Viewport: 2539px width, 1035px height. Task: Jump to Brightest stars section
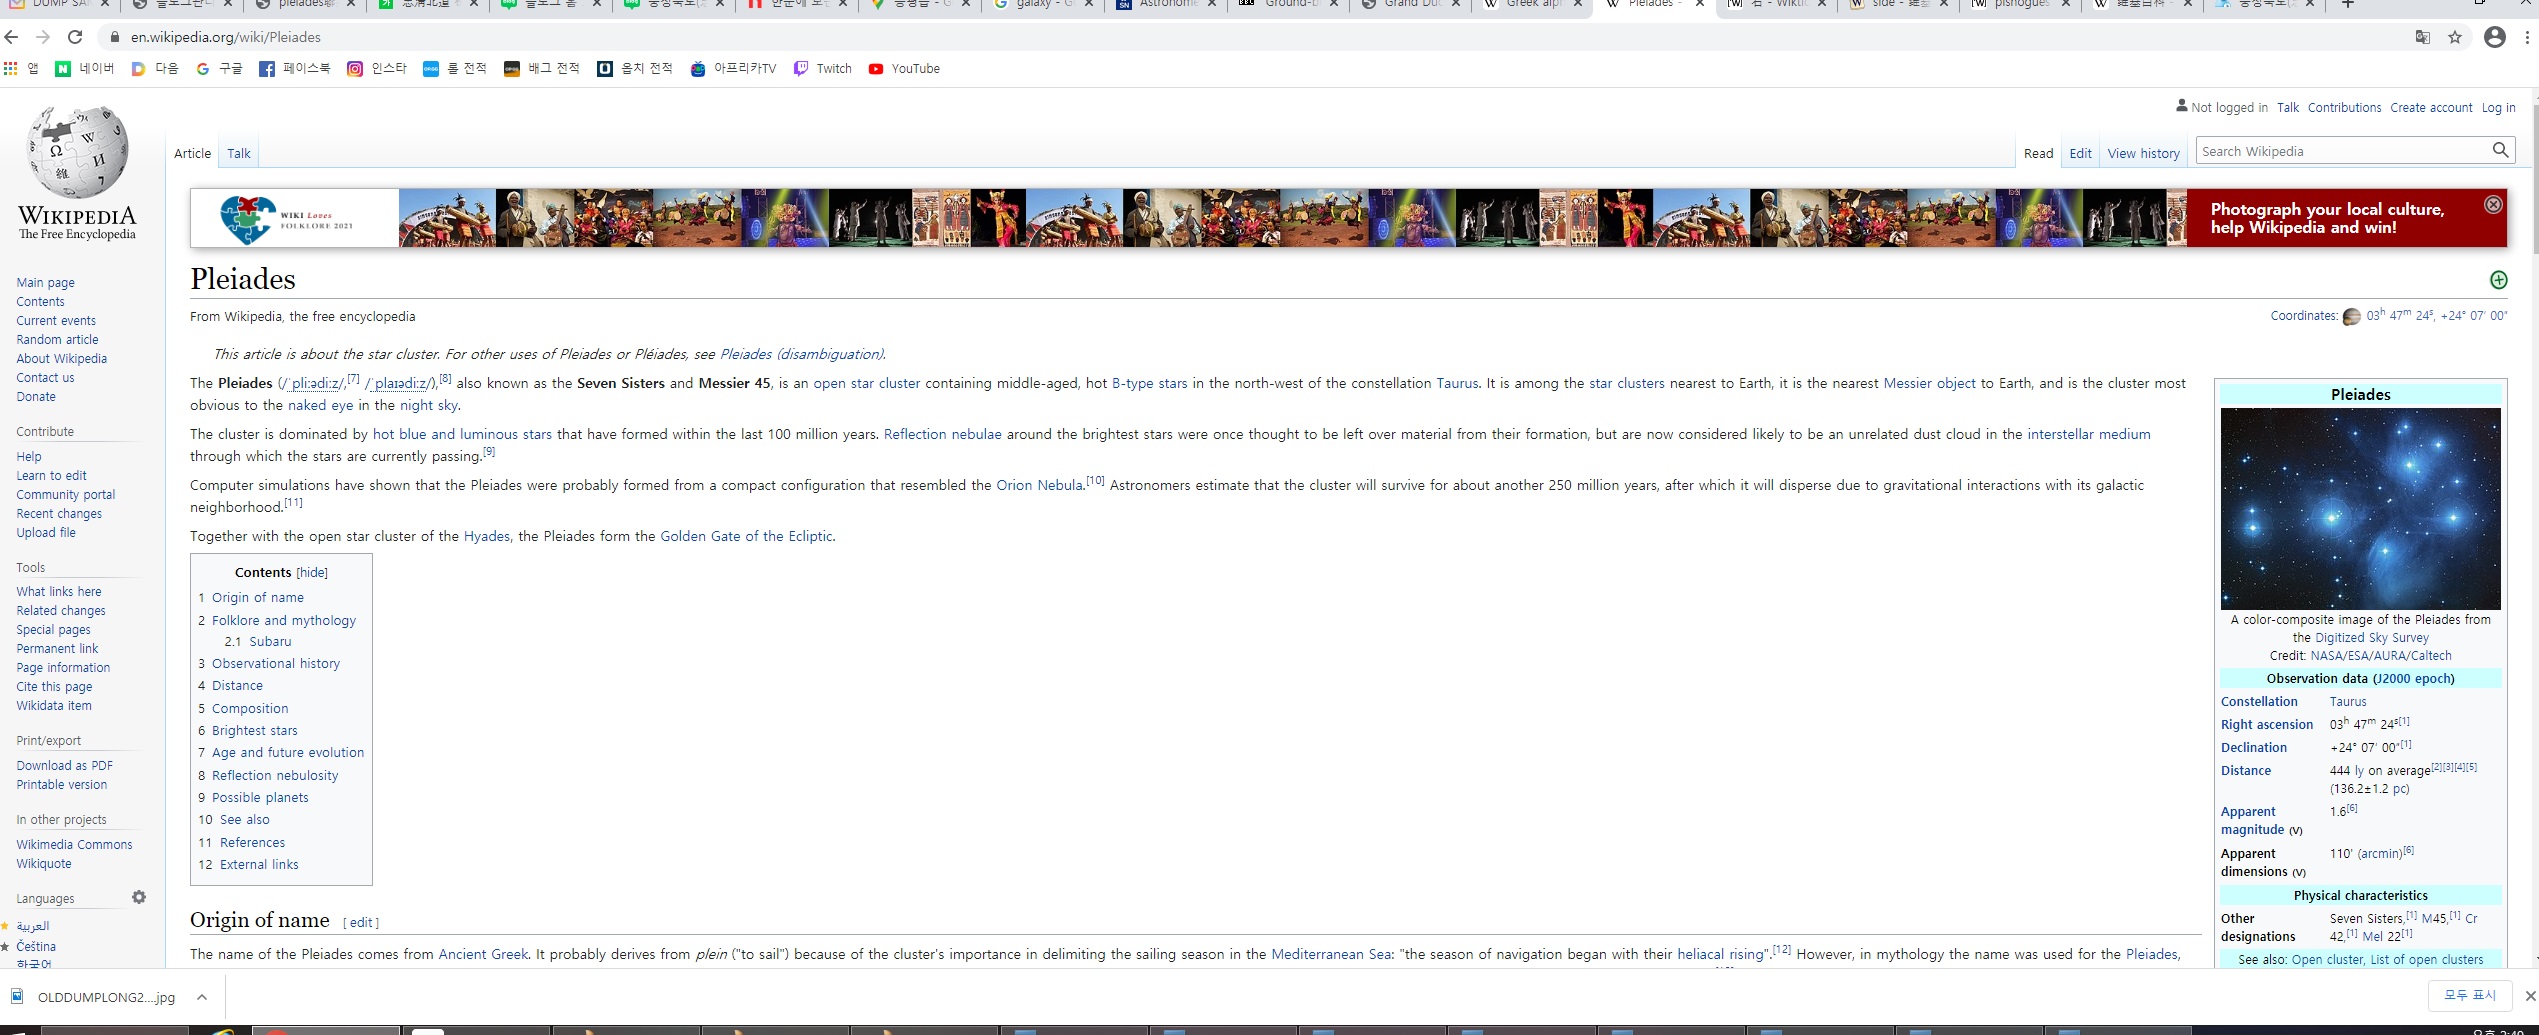tap(255, 730)
